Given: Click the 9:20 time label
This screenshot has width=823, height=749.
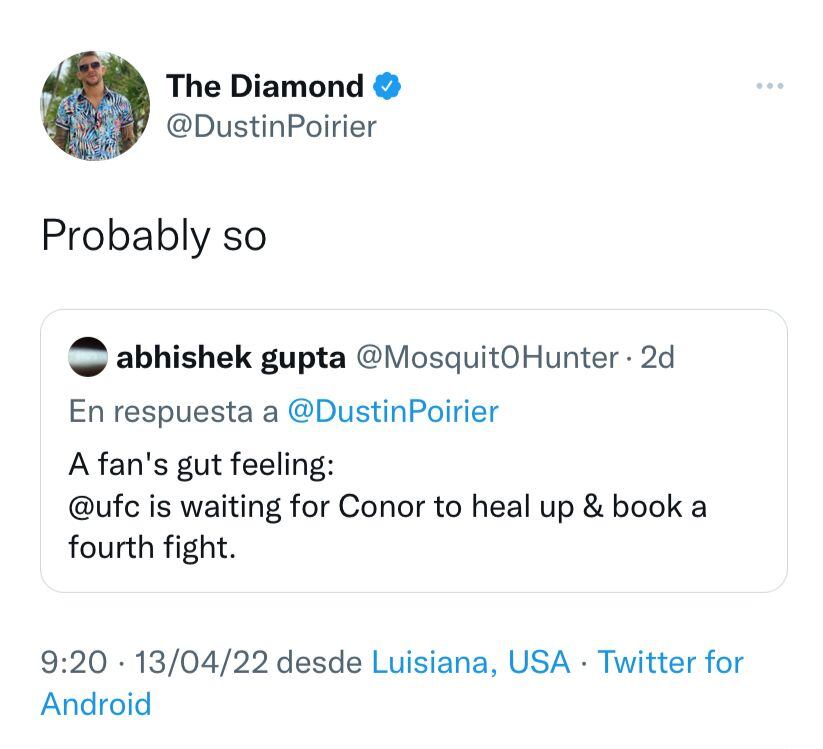Looking at the screenshot, I should coord(62,662).
